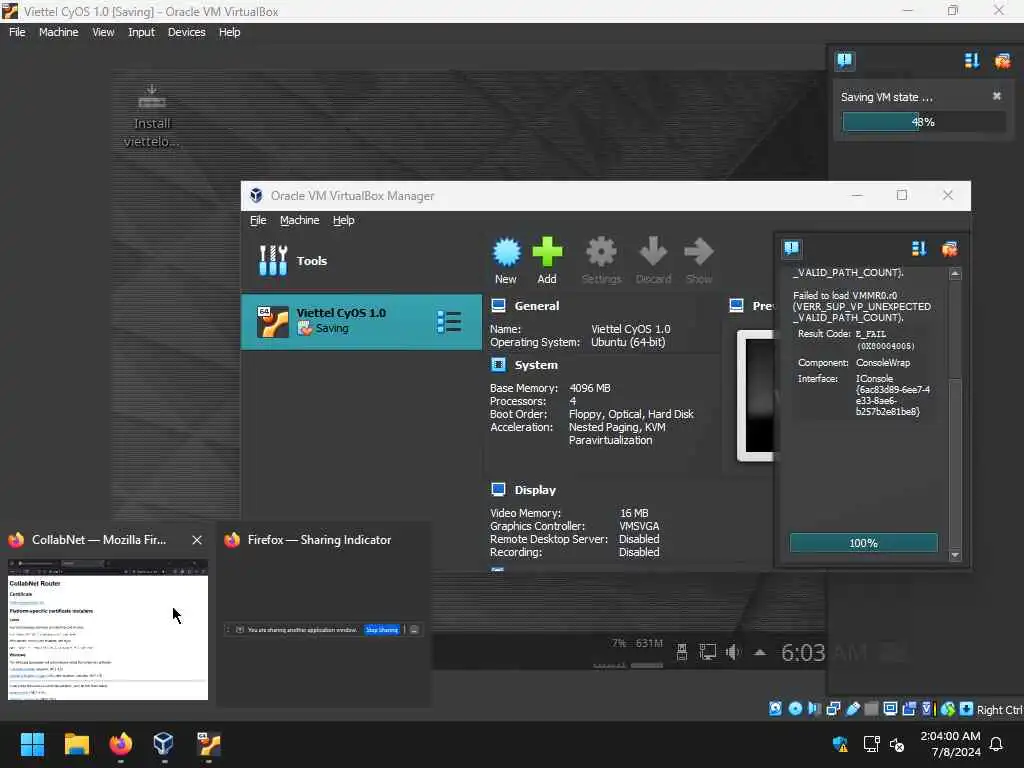Click VirtualBox Manager cube taskbar icon
1024x768 pixels.
point(163,744)
